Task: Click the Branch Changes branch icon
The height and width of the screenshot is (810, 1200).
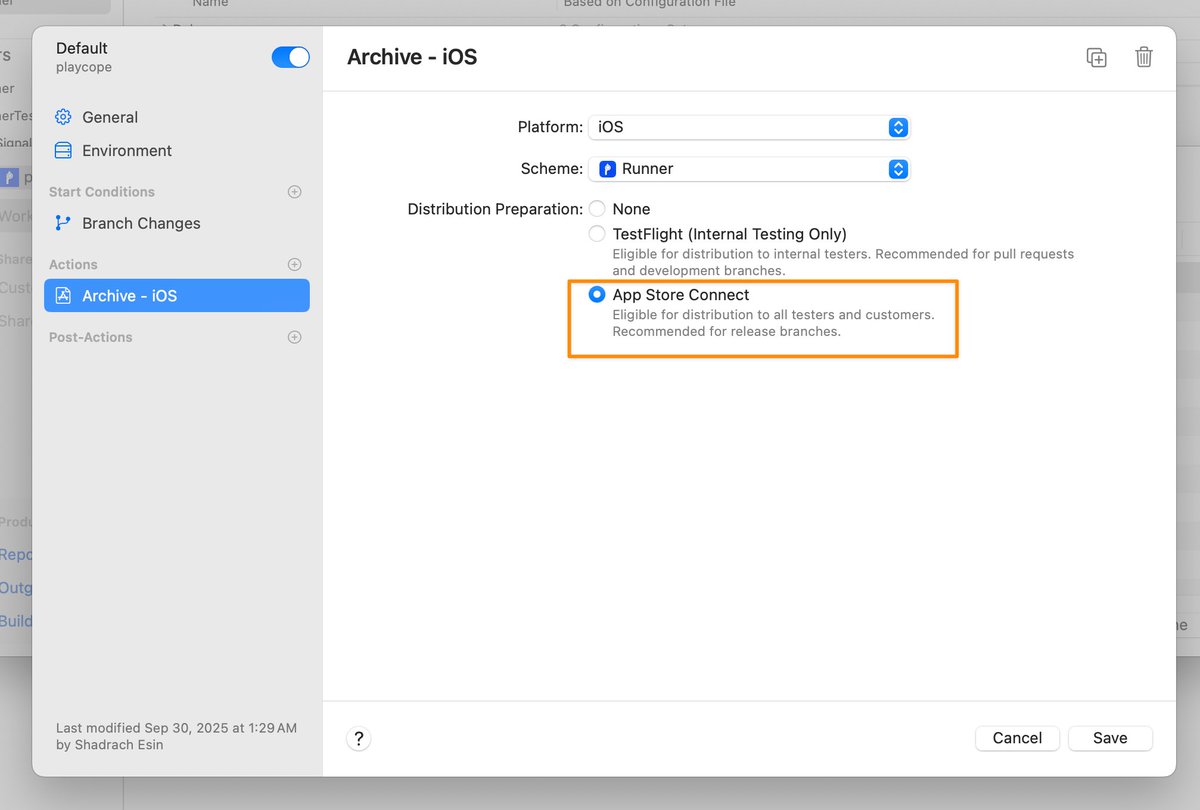Action: tap(63, 223)
